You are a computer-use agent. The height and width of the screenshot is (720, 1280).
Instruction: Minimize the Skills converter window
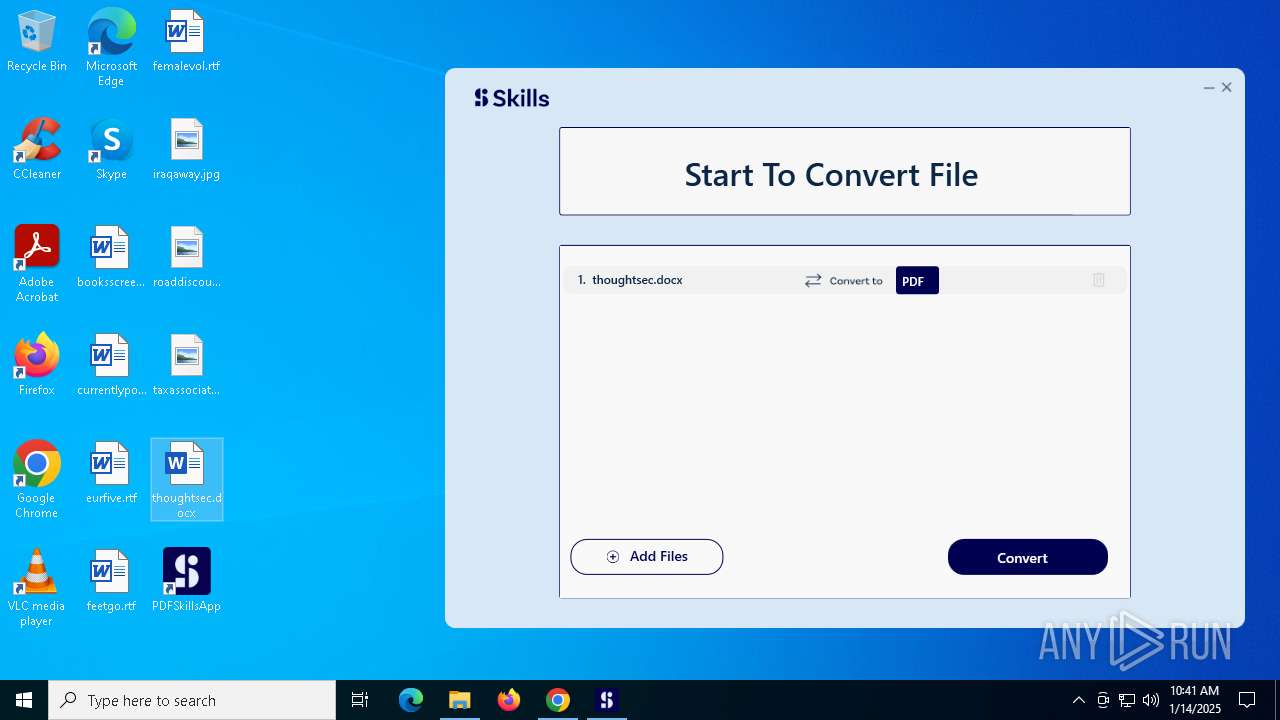(1209, 88)
